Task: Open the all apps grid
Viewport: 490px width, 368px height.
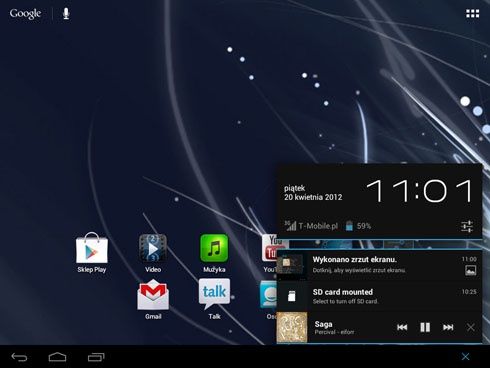Action: pos(472,13)
